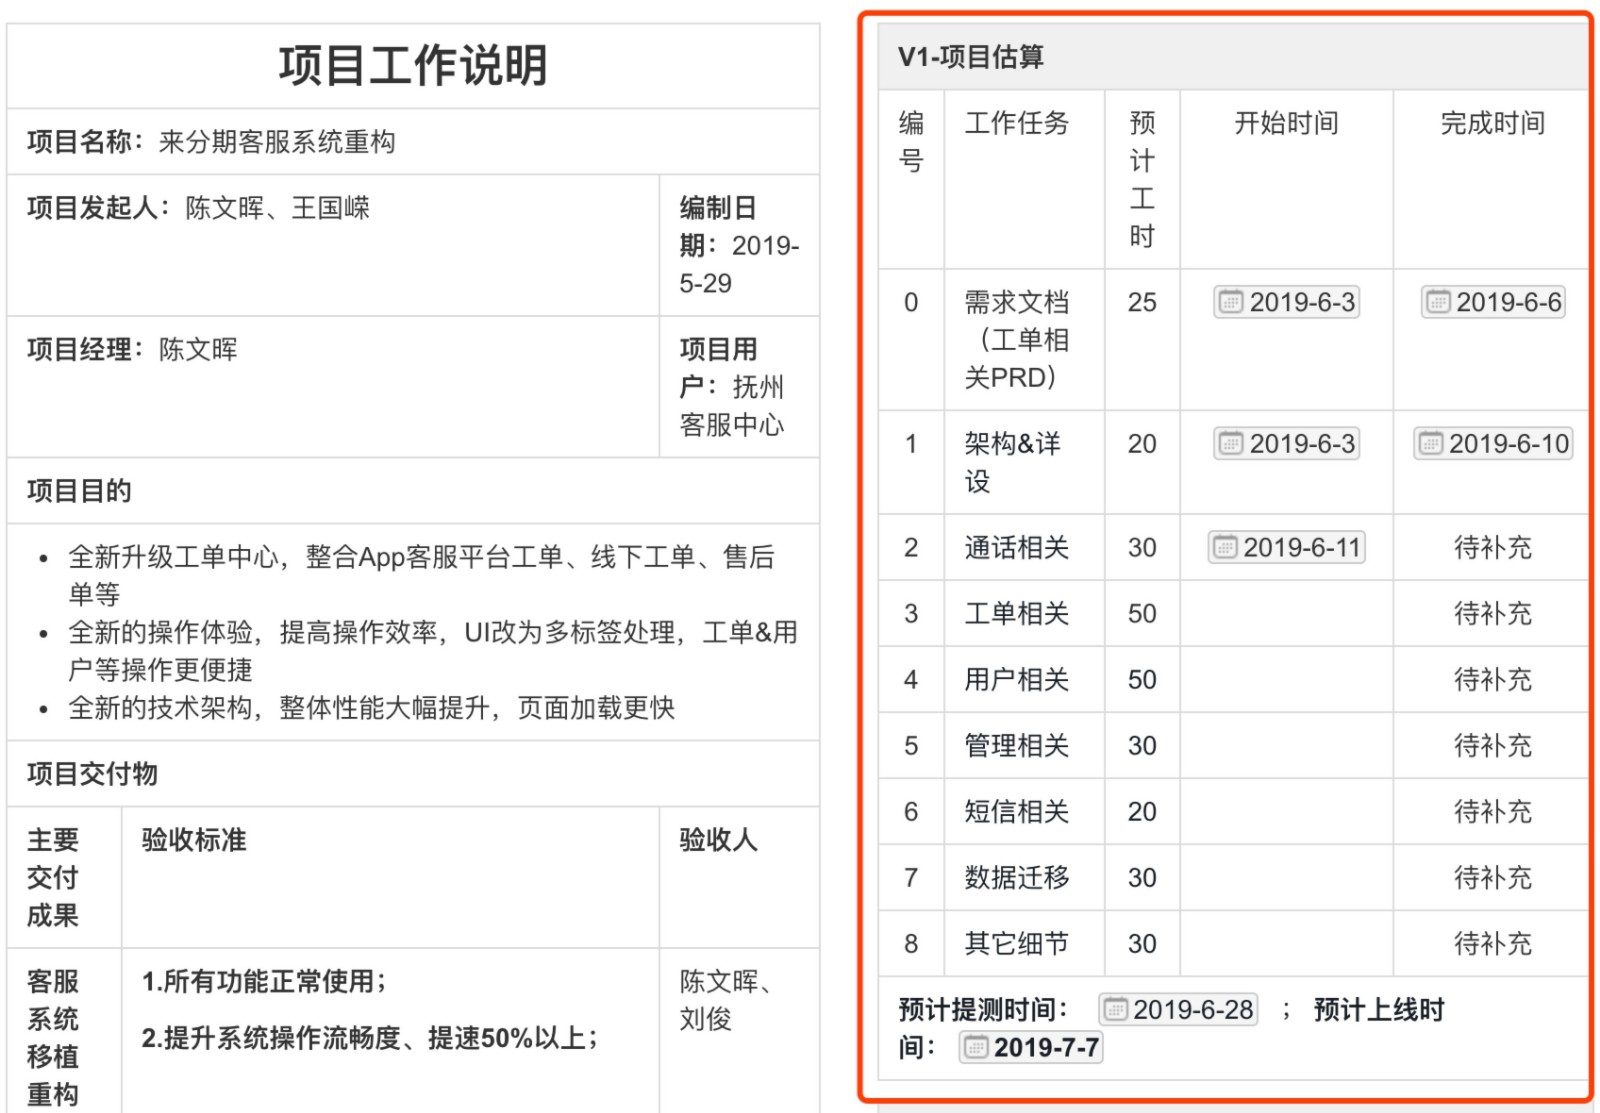Select the 待补充 cell in 短信相关 row
This screenshot has height=1113, width=1600.
click(1491, 812)
